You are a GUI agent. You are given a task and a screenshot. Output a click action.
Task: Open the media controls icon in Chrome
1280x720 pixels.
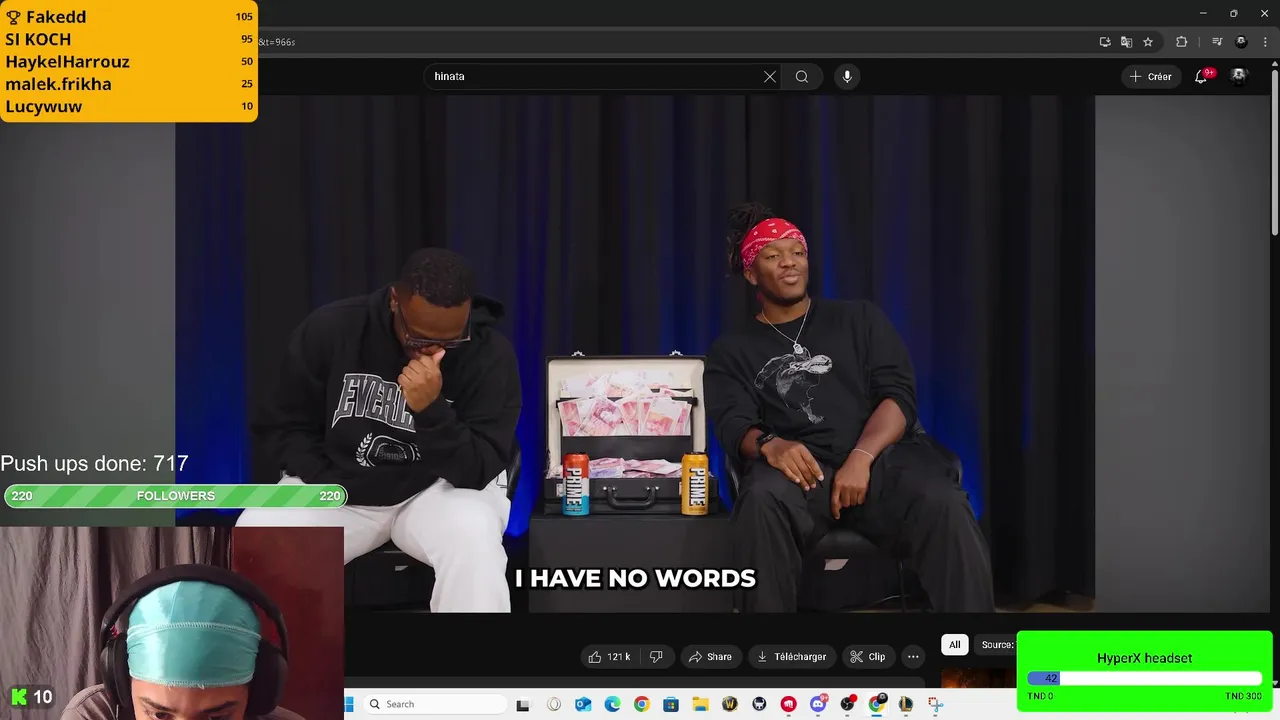coord(1217,42)
